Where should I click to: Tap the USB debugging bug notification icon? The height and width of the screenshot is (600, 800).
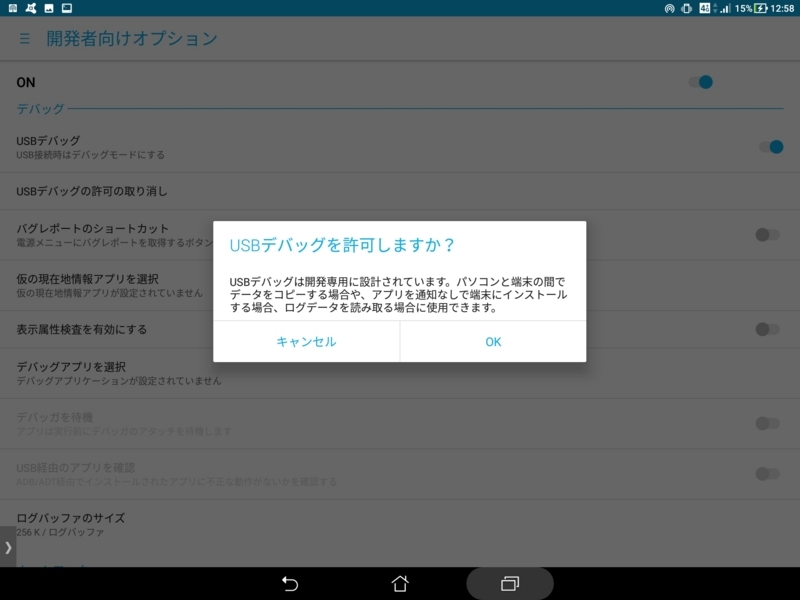(31, 8)
